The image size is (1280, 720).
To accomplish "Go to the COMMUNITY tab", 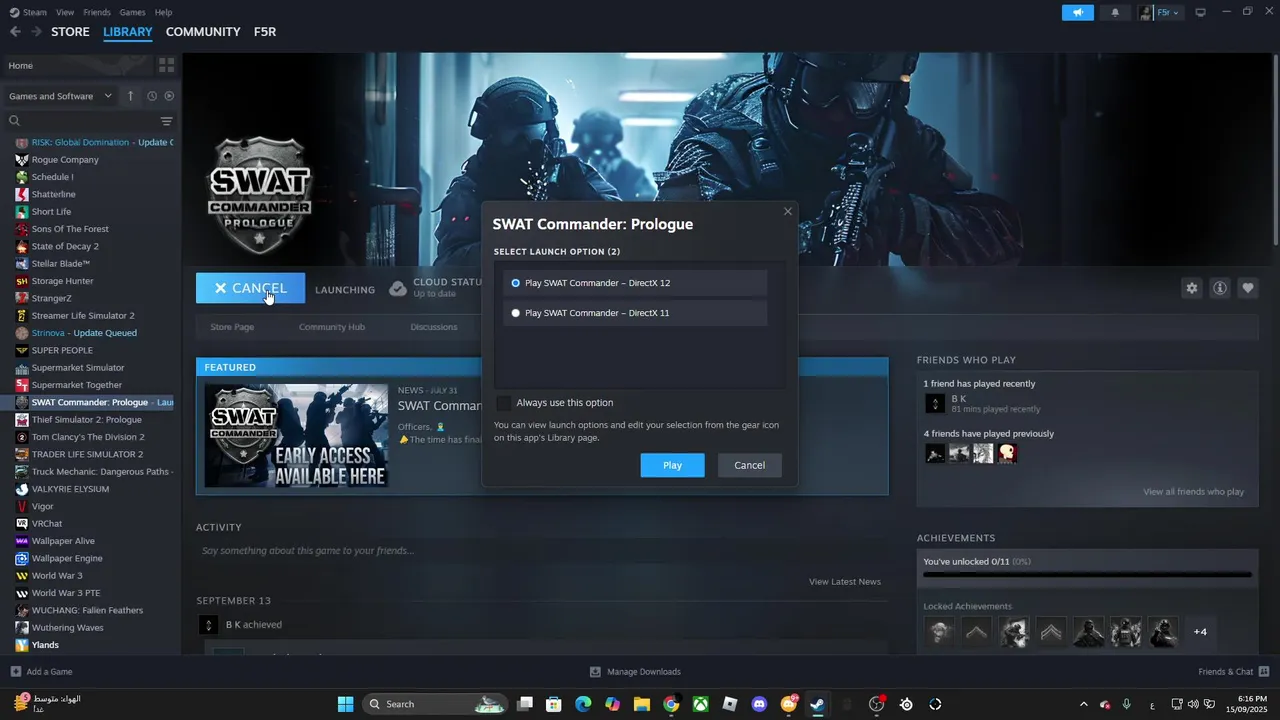I will pos(203,32).
